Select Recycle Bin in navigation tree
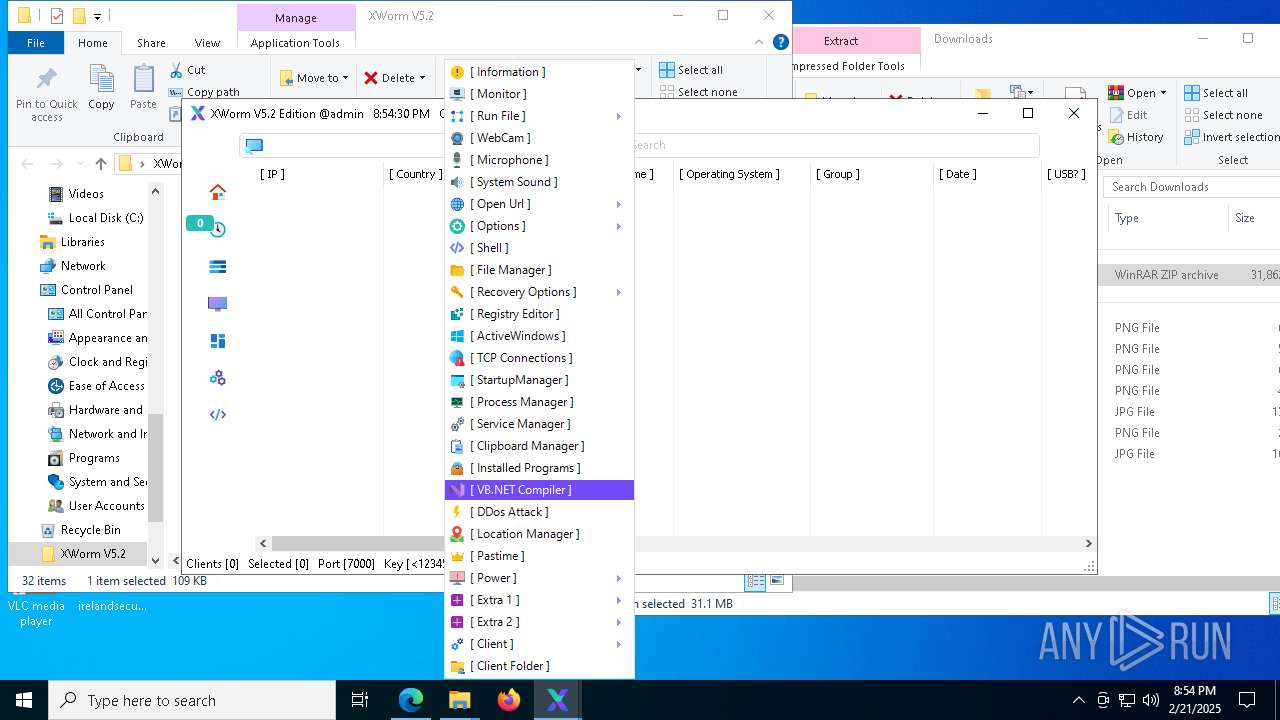This screenshot has height=720, width=1280. click(80, 530)
